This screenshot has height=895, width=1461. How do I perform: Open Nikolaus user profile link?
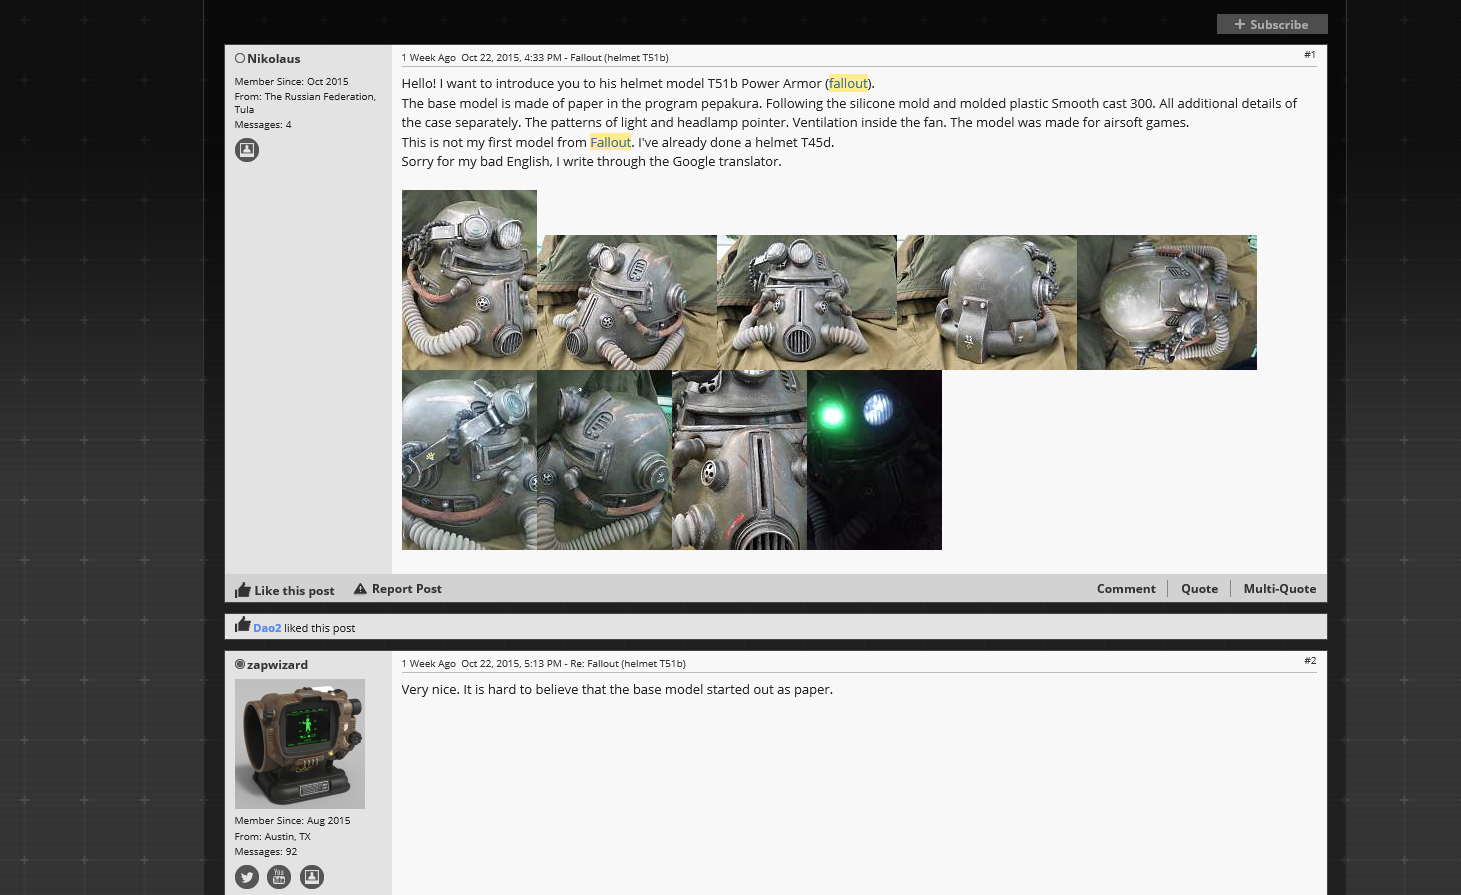pyautogui.click(x=274, y=59)
